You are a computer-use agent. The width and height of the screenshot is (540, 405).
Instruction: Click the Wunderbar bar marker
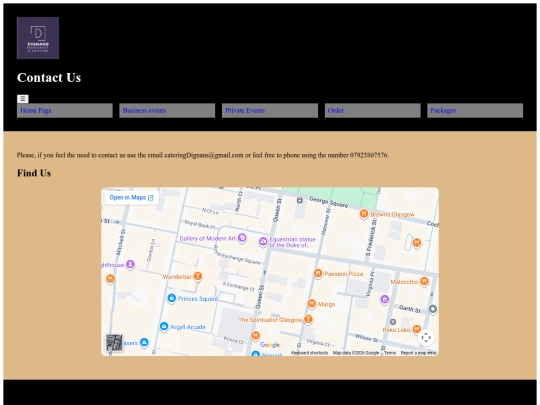tap(197, 276)
